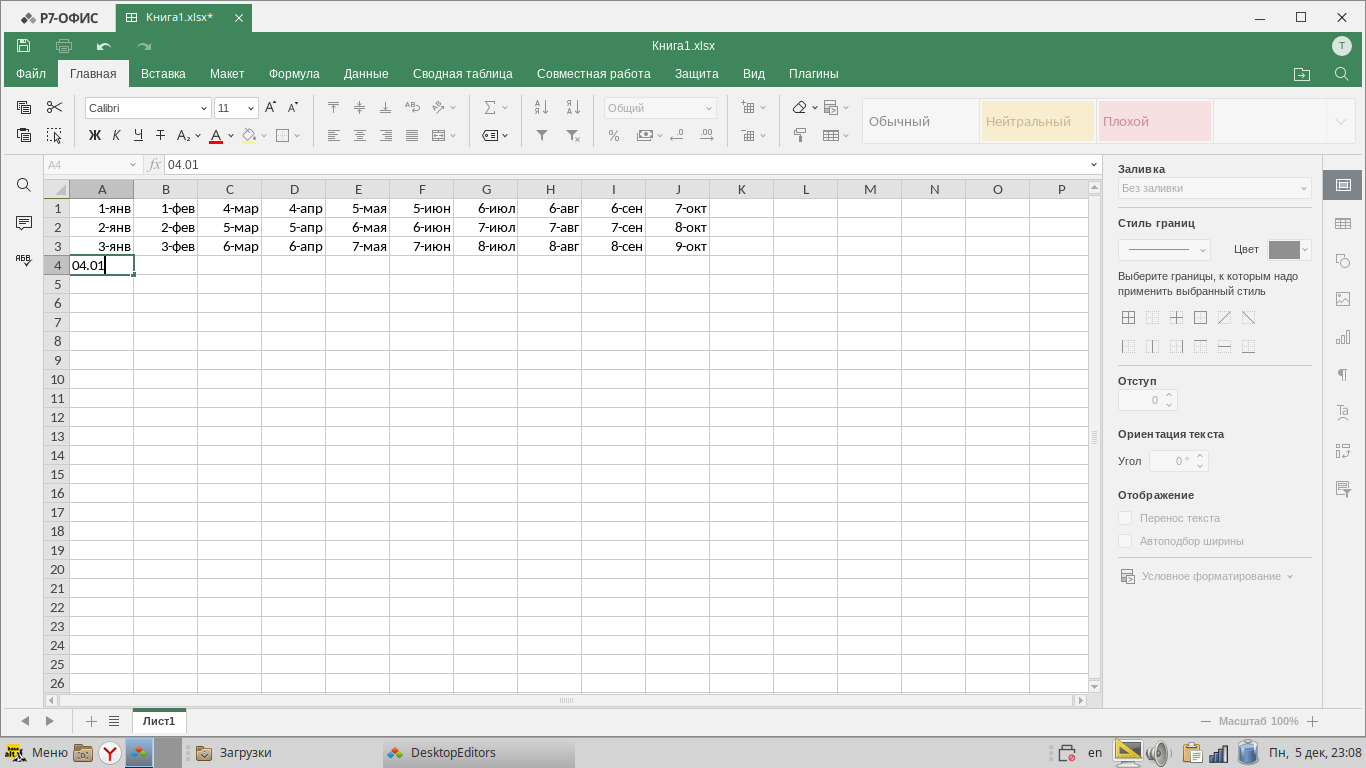Screen dimensions: 1366x768
Task: Sort descending Я to A
Action: tap(573, 107)
